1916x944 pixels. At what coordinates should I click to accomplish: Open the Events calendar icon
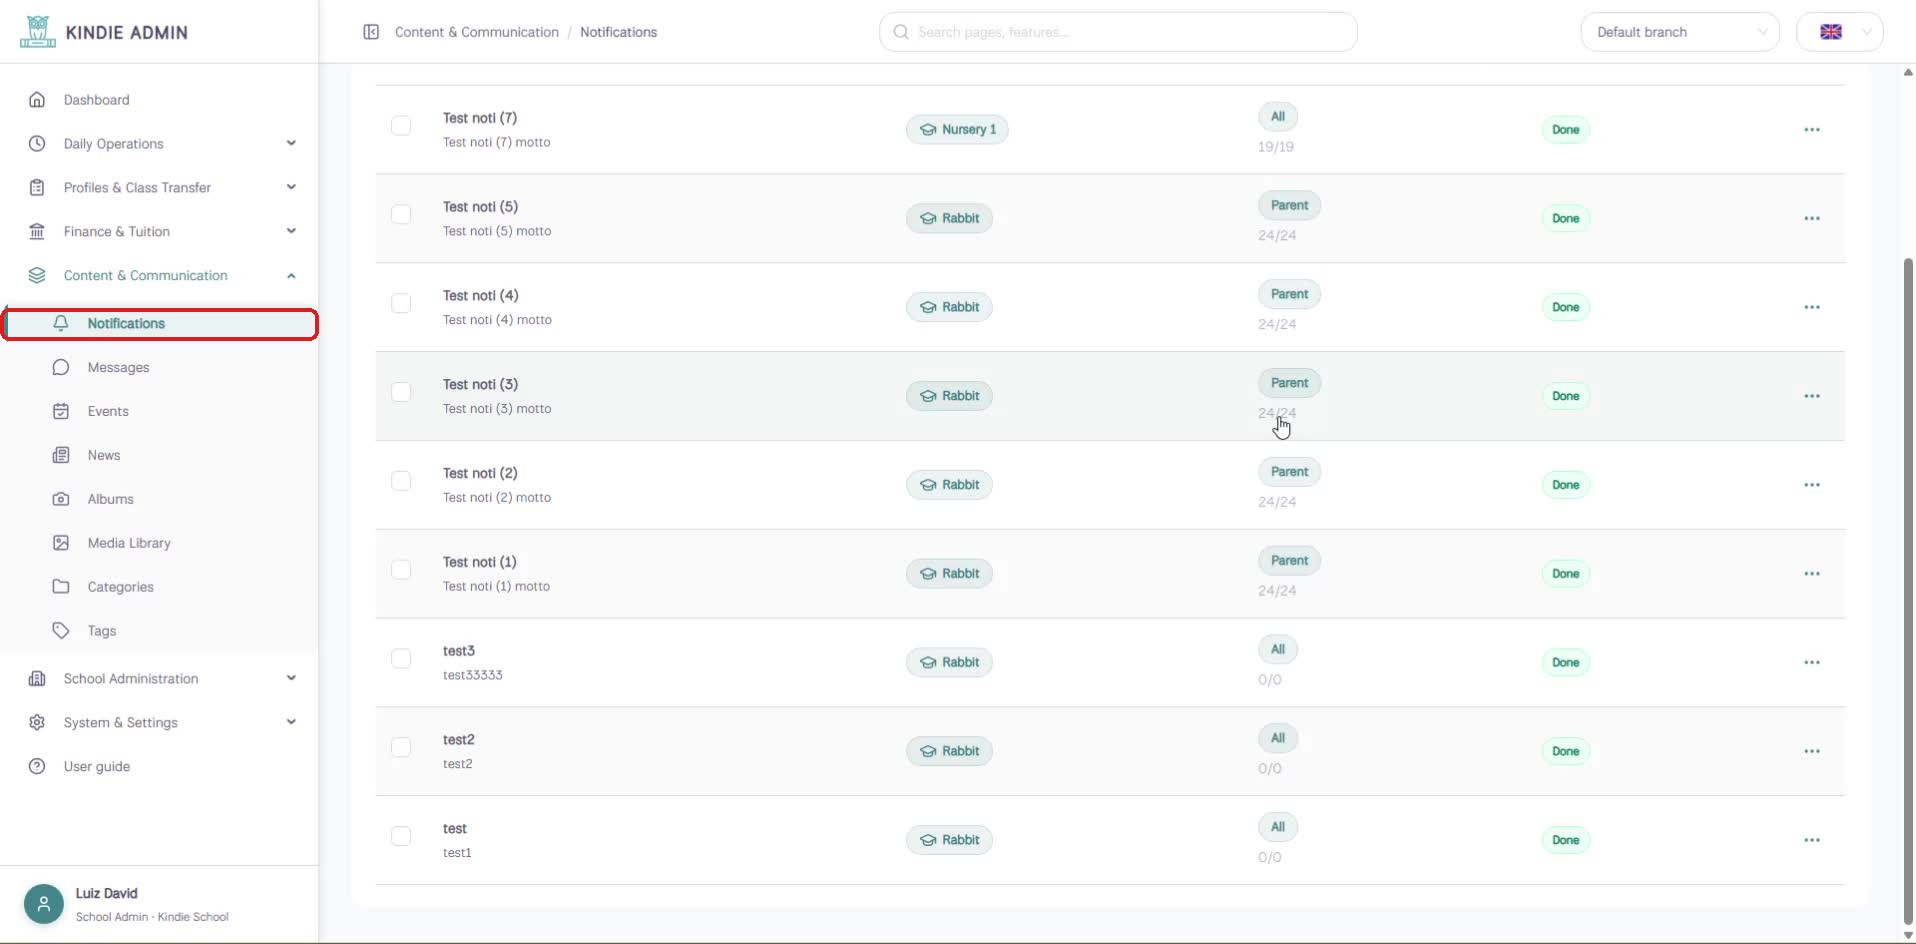coord(61,411)
